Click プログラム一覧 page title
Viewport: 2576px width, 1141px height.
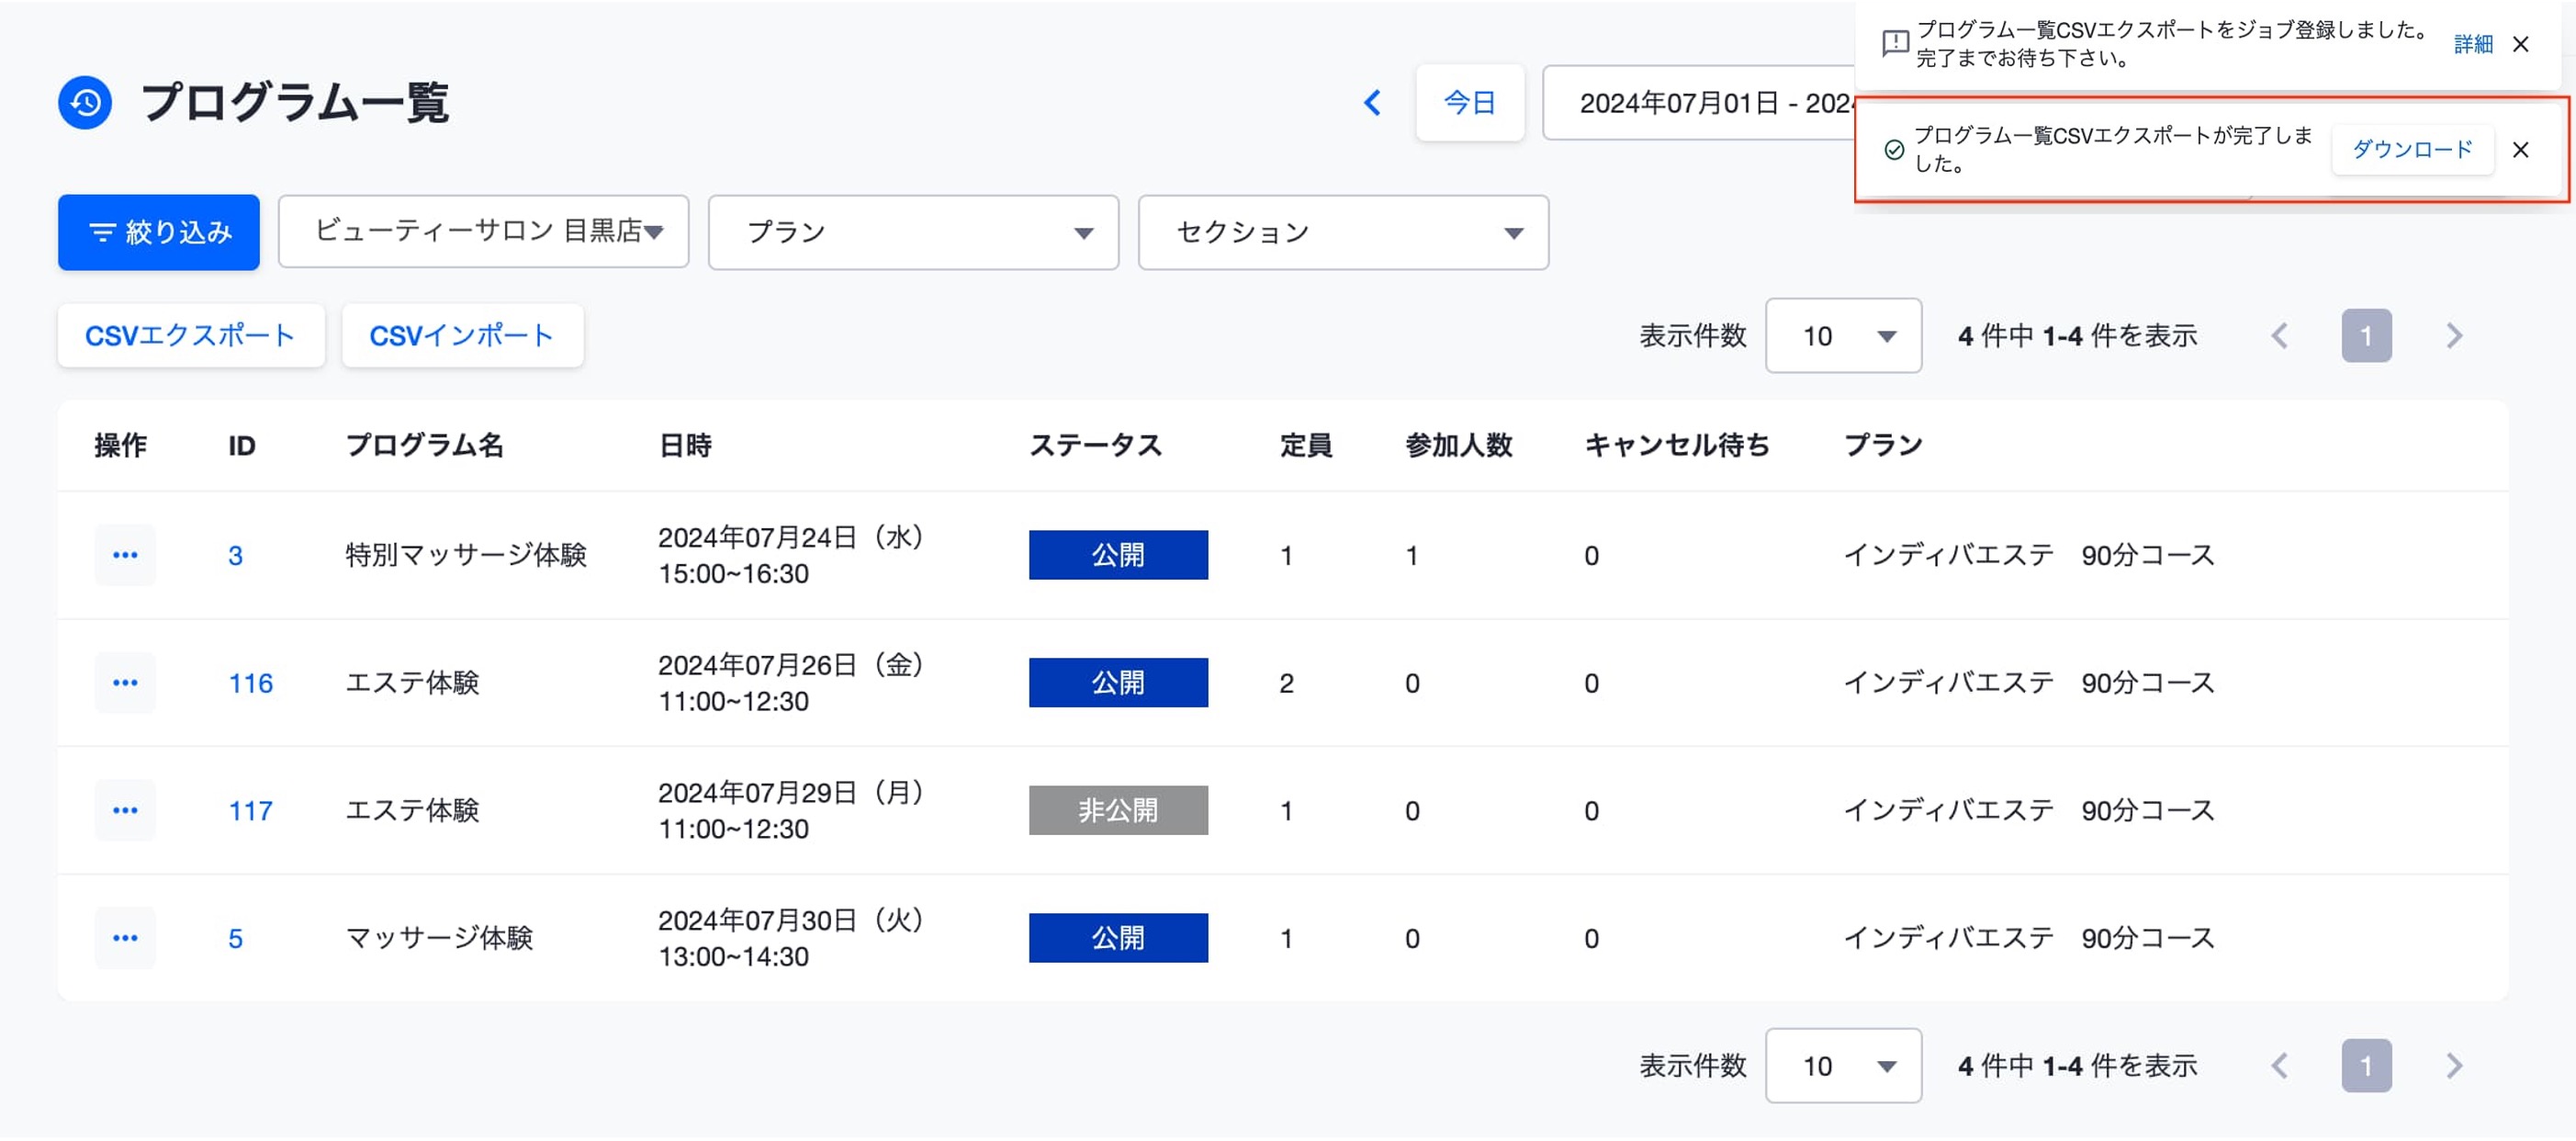295,103
